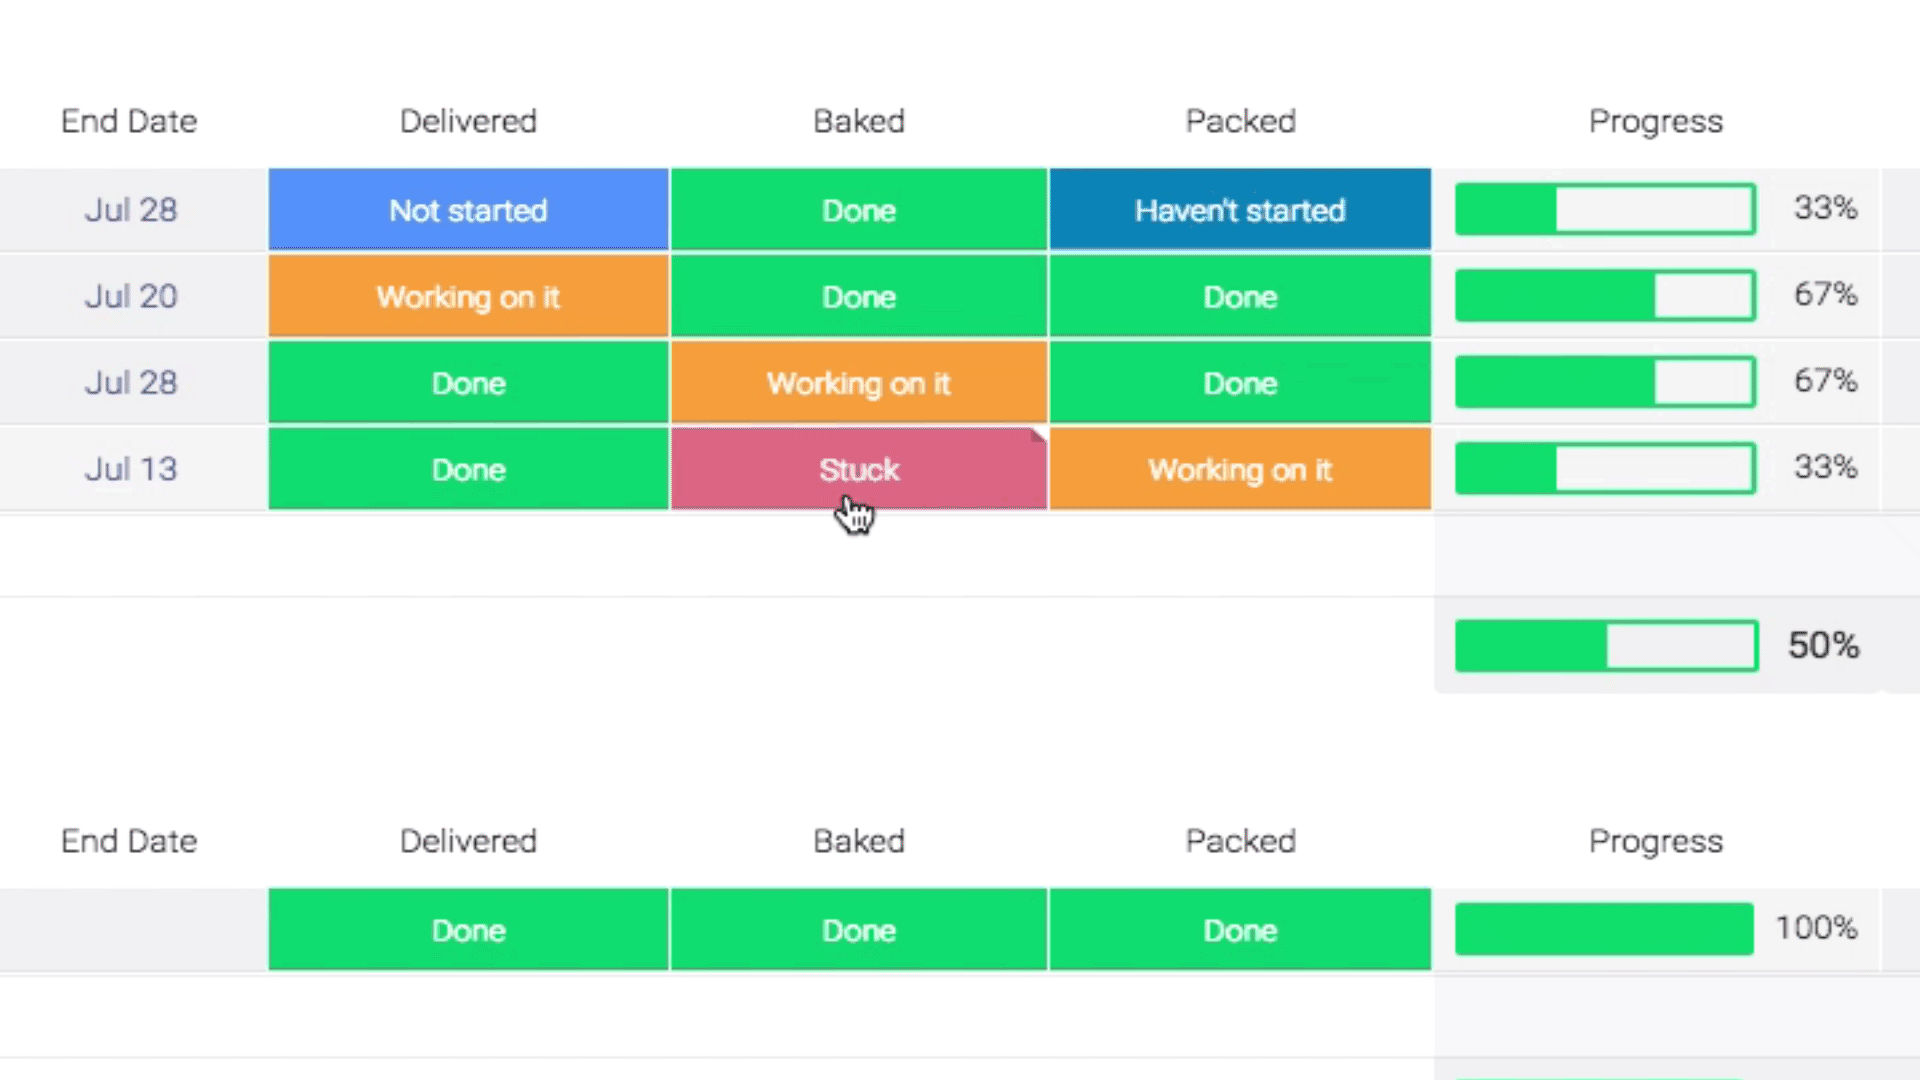Image resolution: width=1920 pixels, height=1080 pixels.
Task: Click the empty end date in lower group
Action: click(x=133, y=930)
